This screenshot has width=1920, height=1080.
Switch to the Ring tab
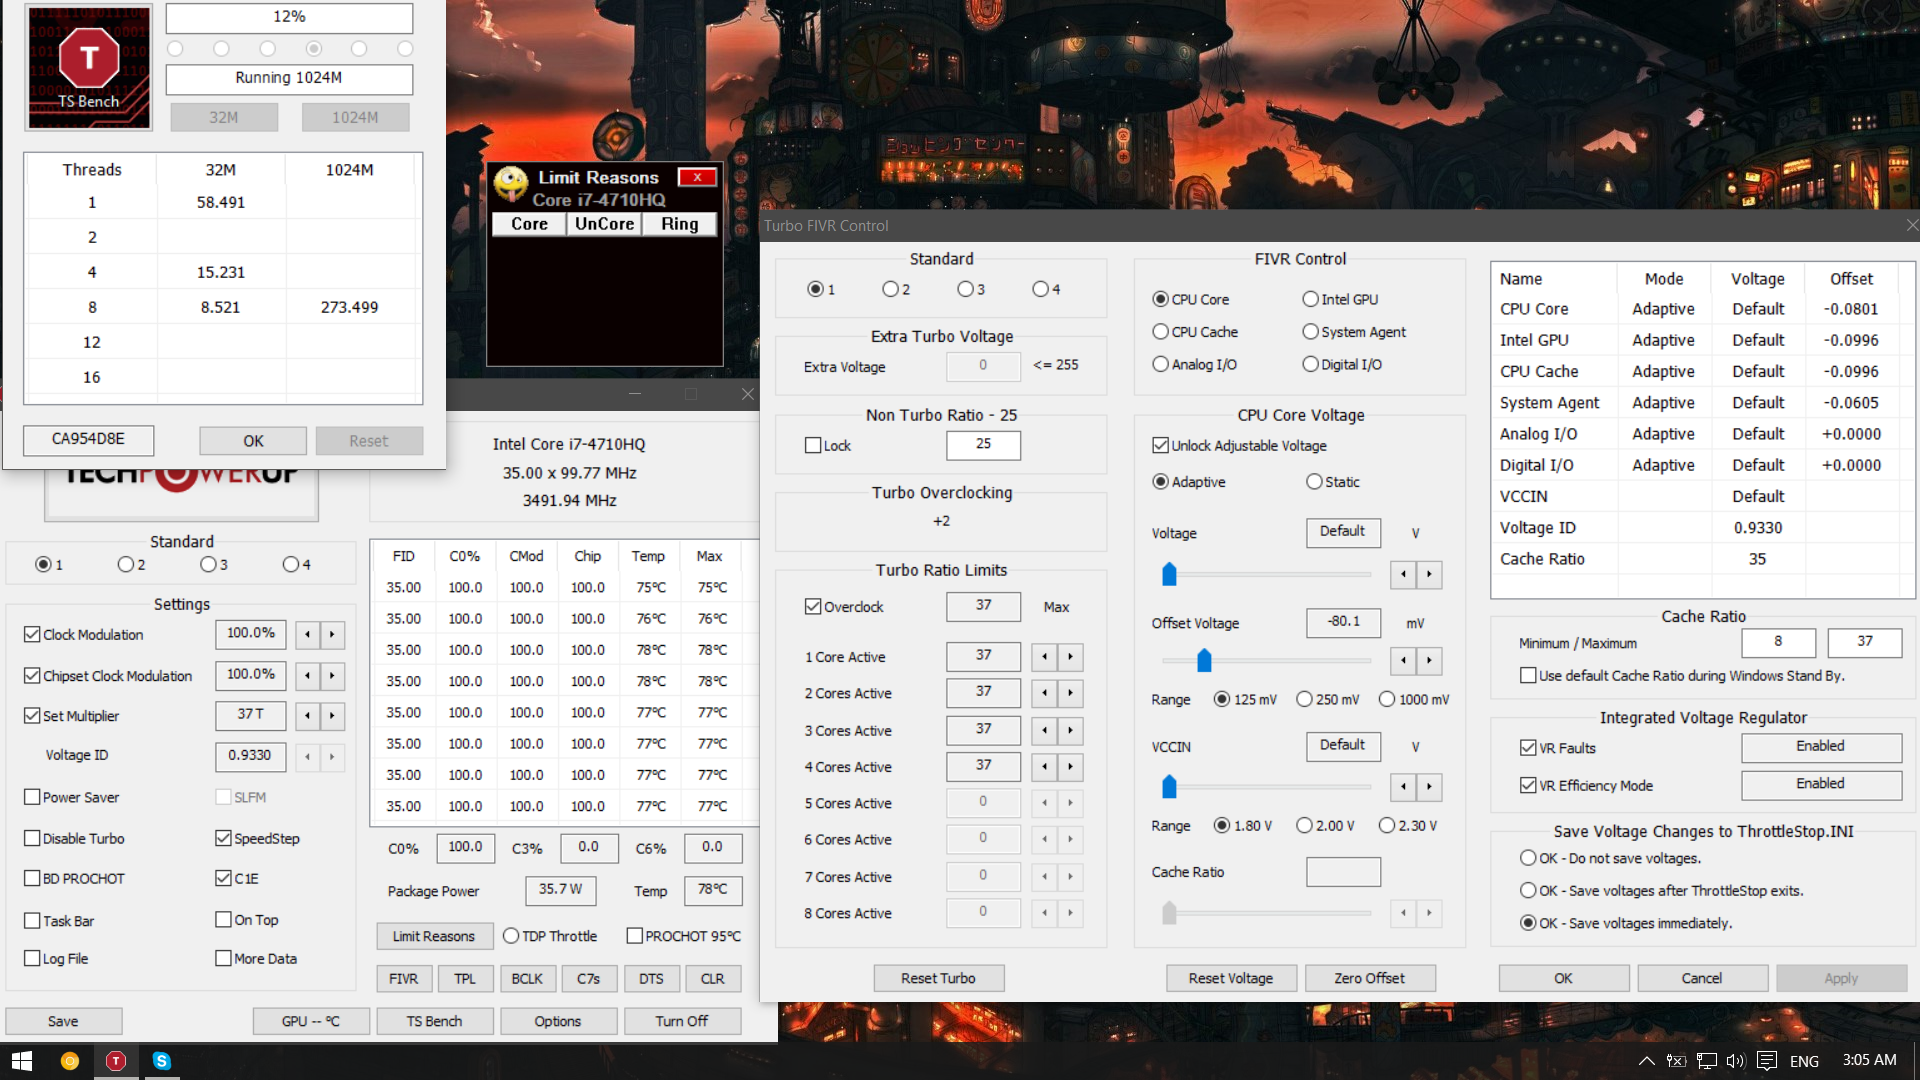[x=679, y=224]
